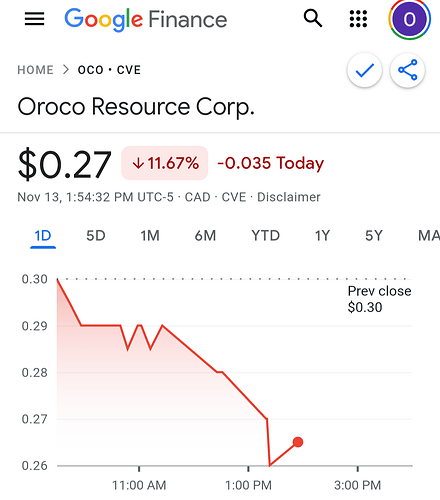440x500 pixels.
Task: Open the search magnifier icon
Action: tap(313, 18)
